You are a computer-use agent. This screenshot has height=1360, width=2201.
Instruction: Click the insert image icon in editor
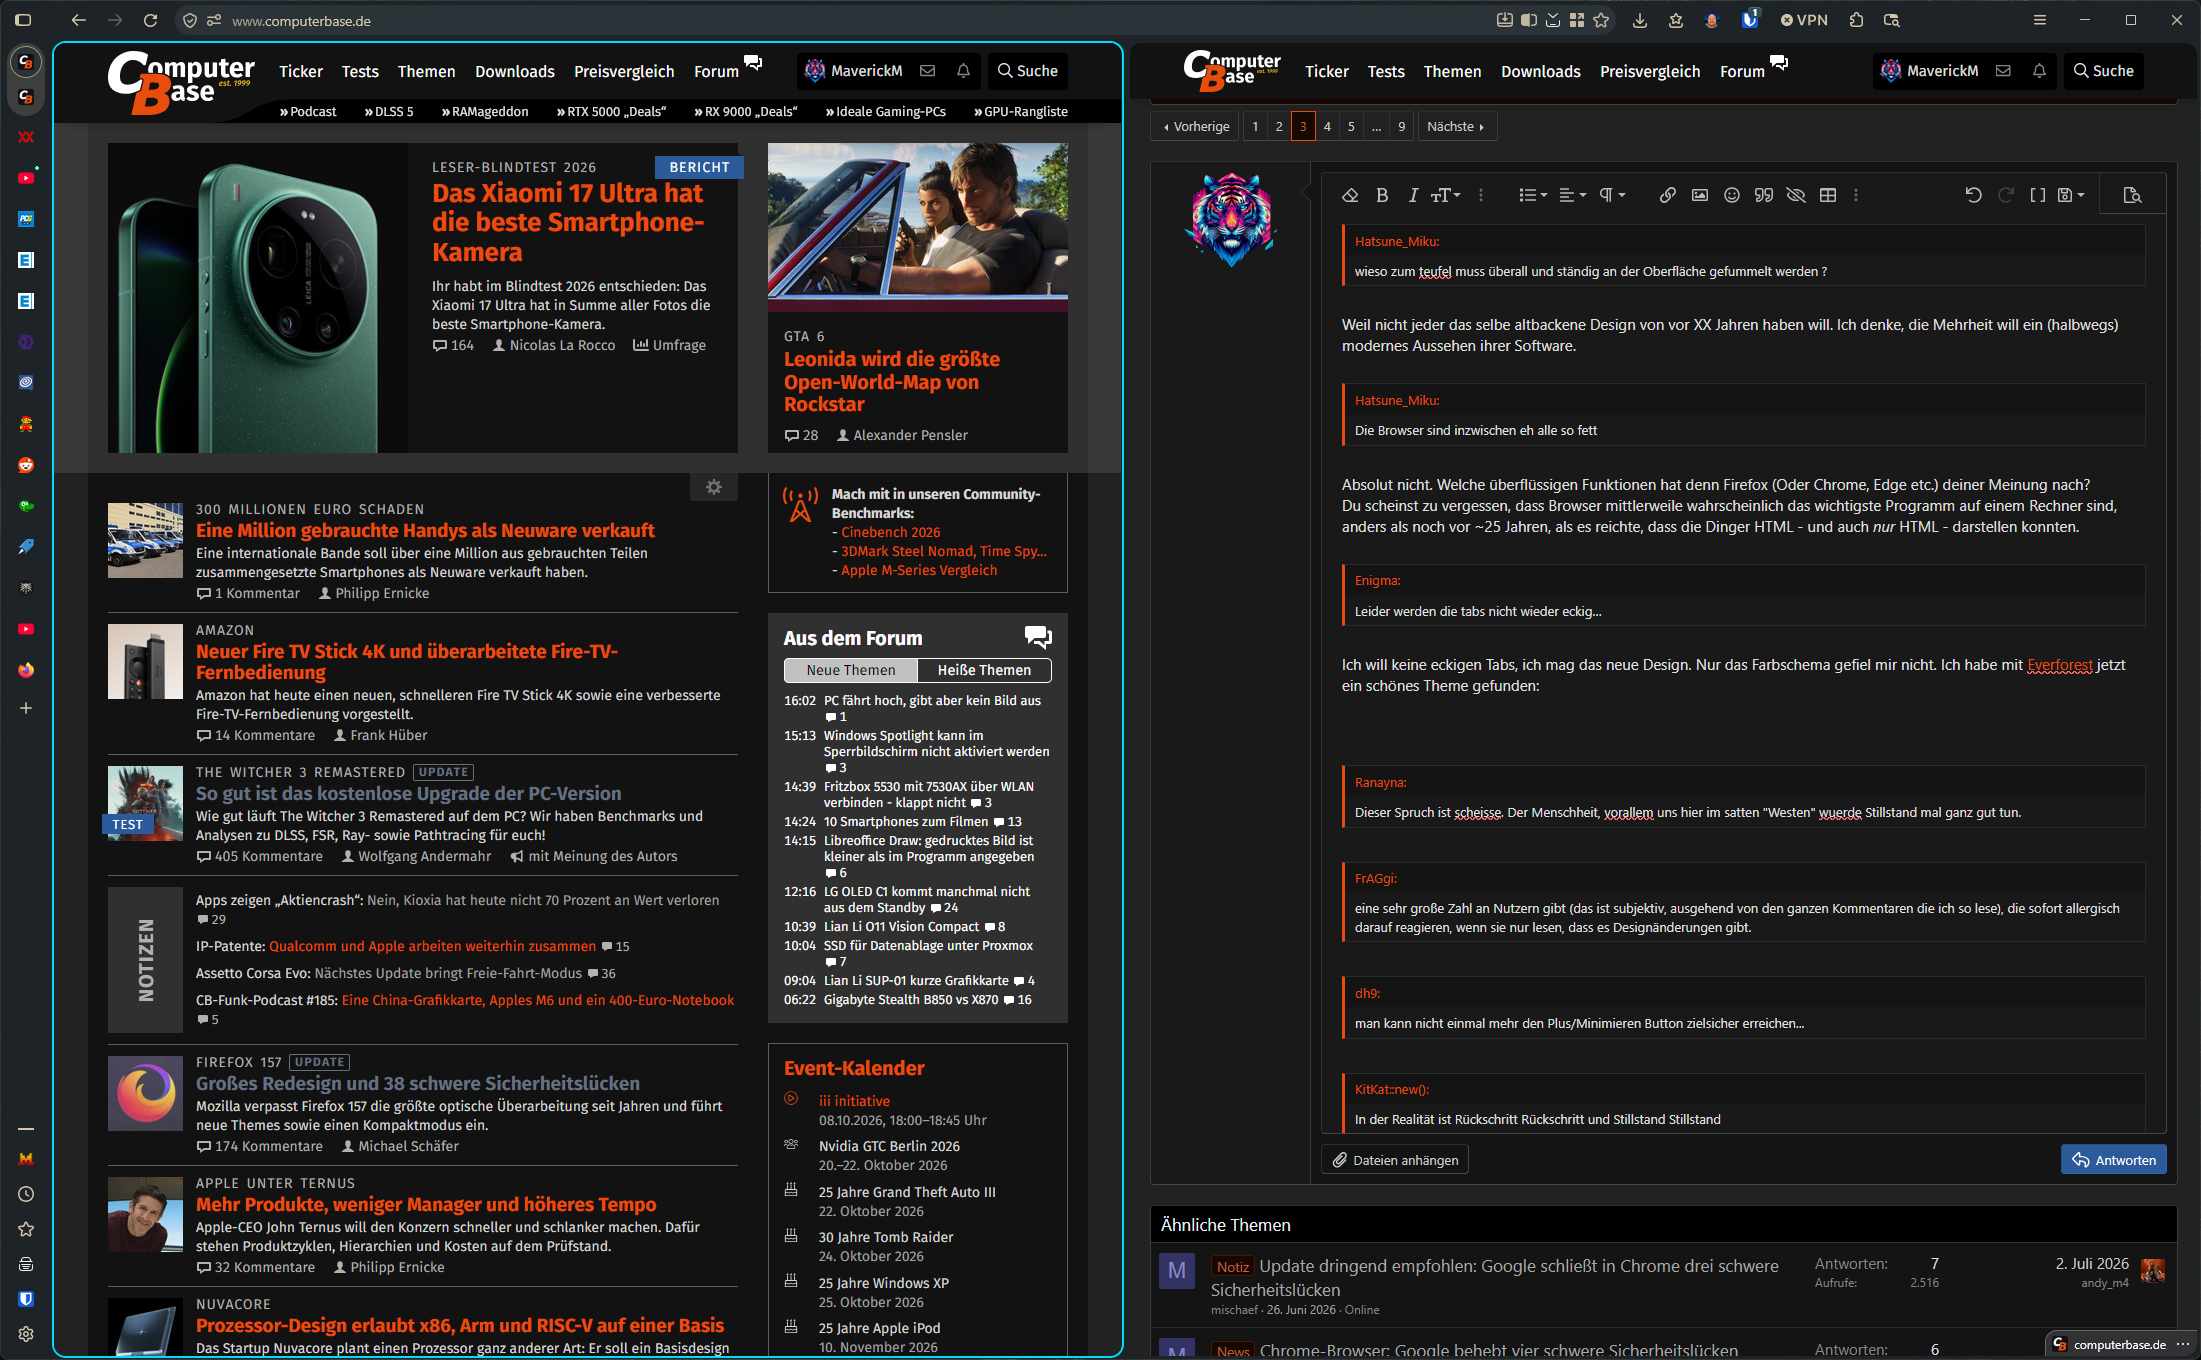point(1699,195)
